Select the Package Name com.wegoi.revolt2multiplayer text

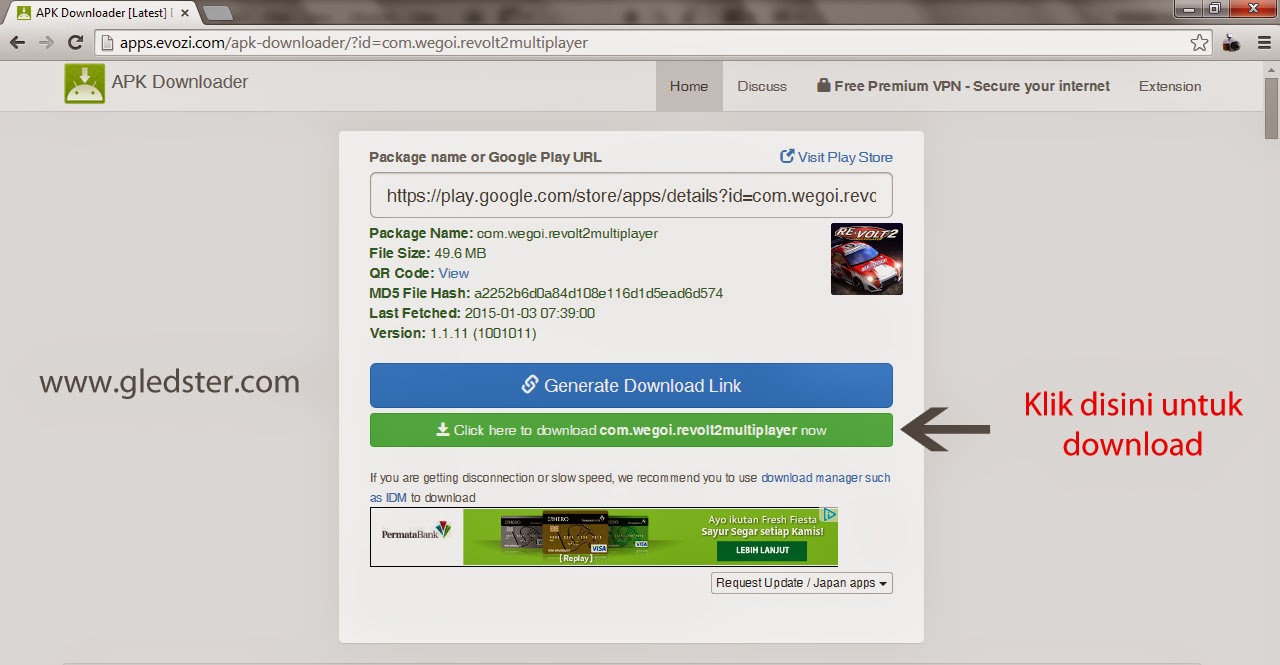567,233
